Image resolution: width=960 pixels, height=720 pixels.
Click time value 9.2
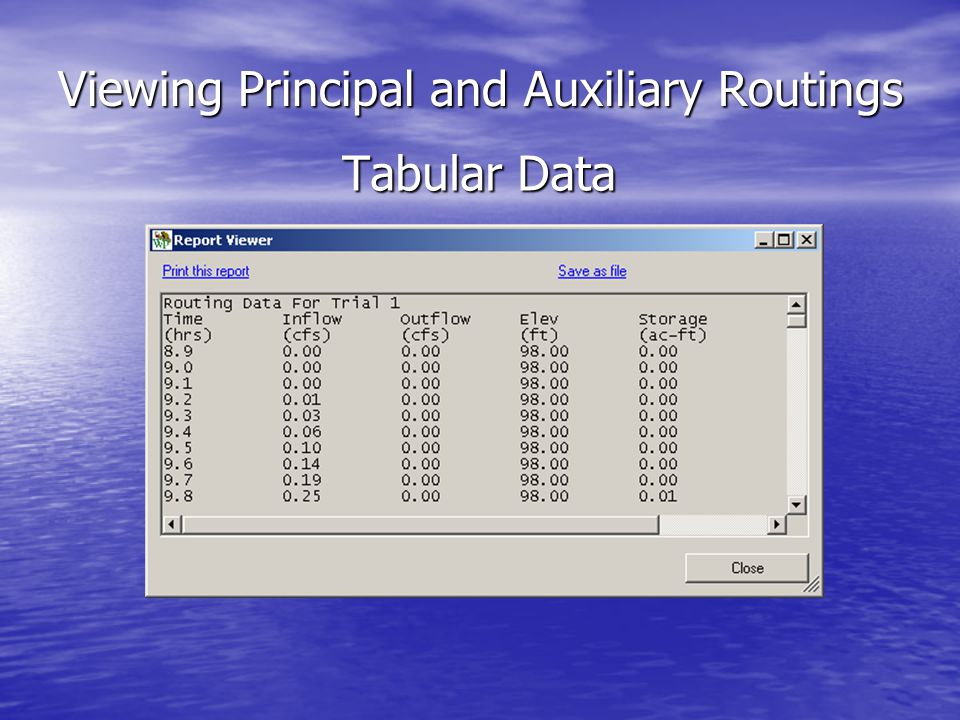[x=178, y=400]
